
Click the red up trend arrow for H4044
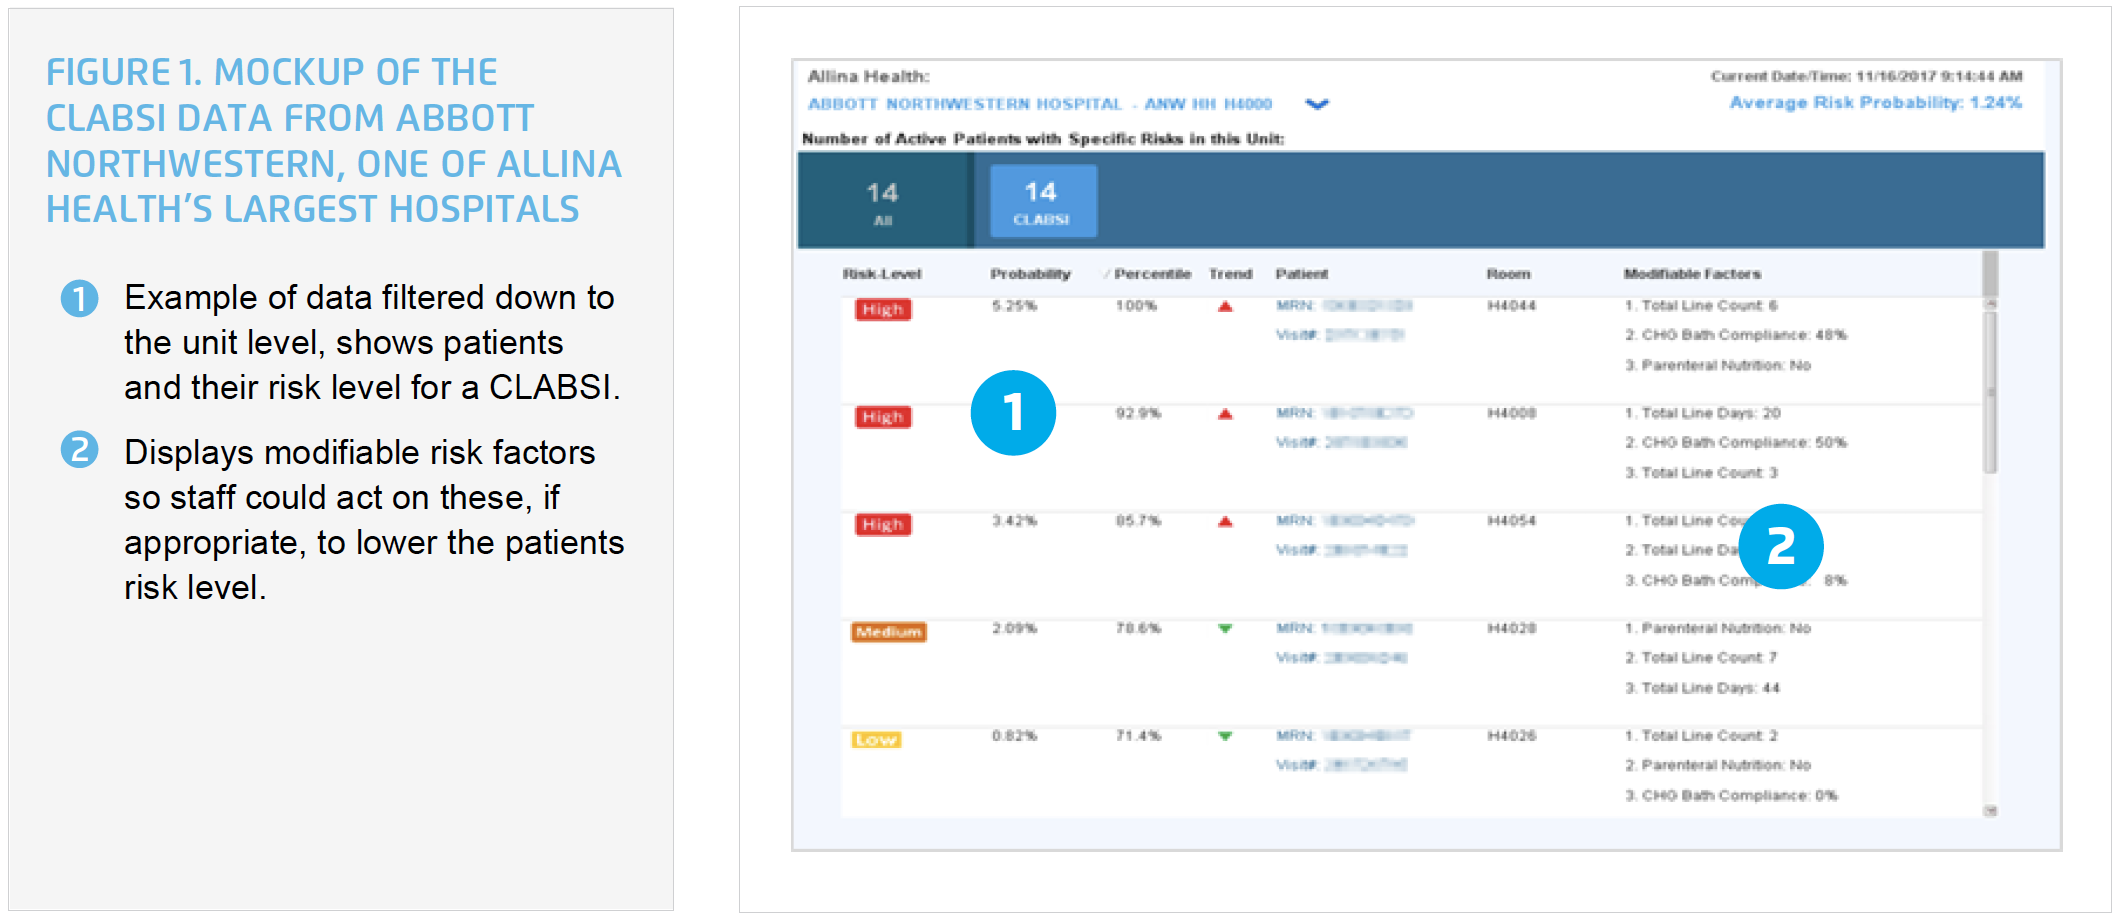click(1225, 307)
